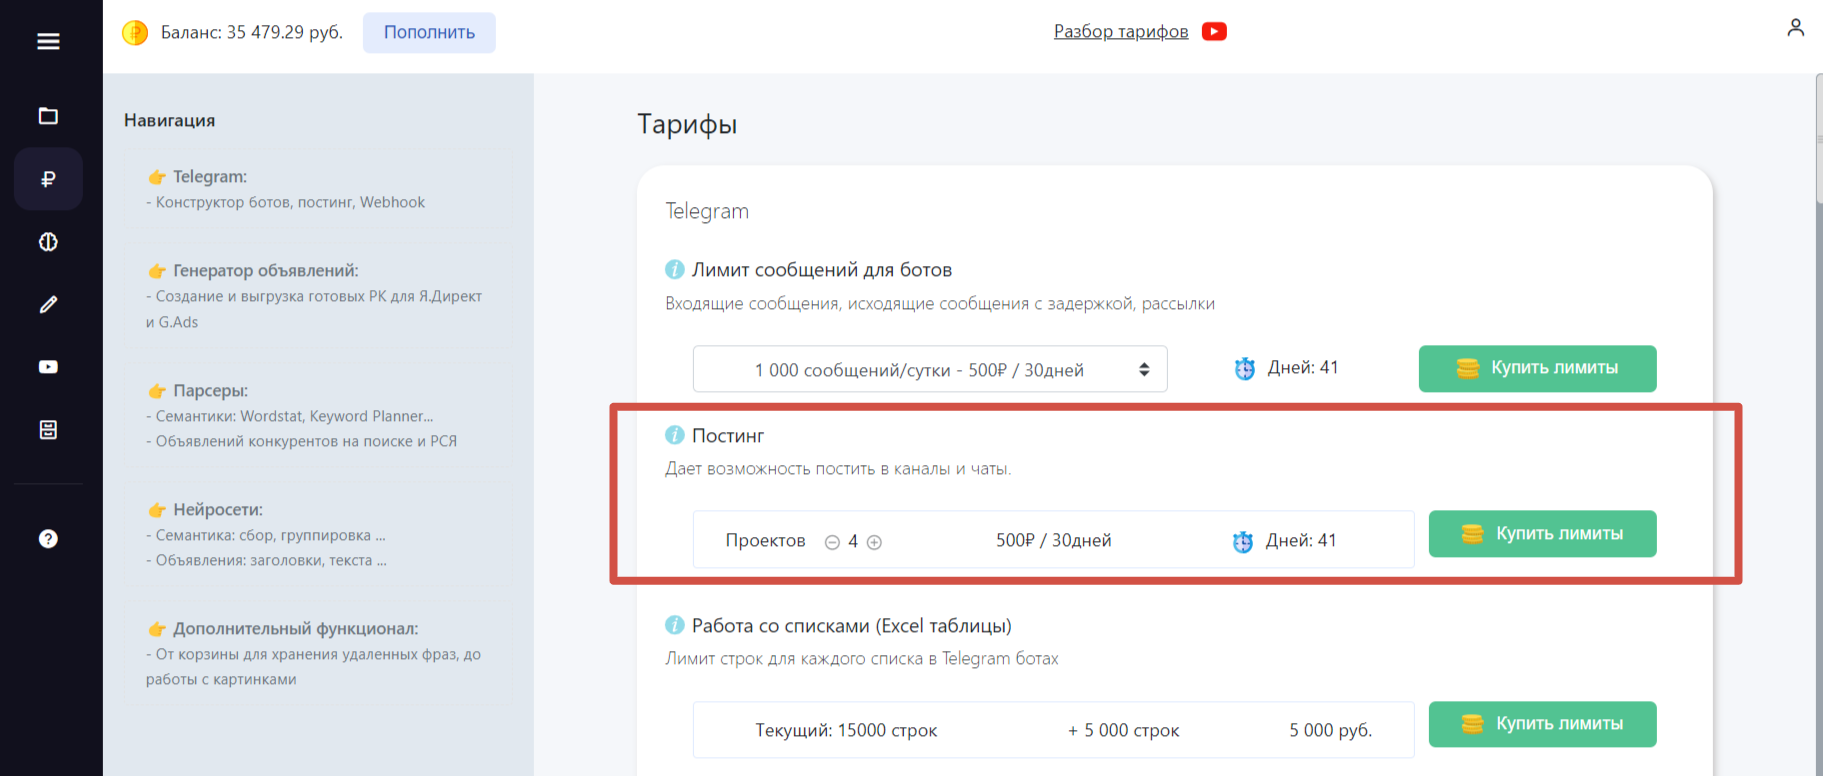Viewport: 1823px width, 776px height.
Task: Click the clock icon in Постинг row
Action: [x=1243, y=541]
